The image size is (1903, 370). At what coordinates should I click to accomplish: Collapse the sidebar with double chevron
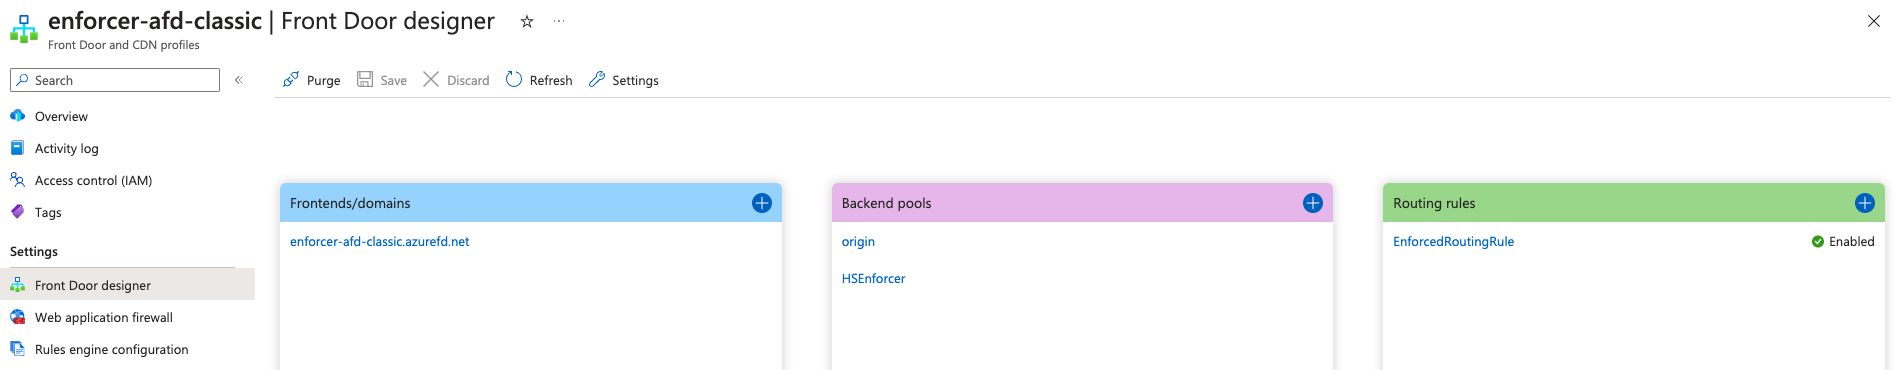[239, 80]
